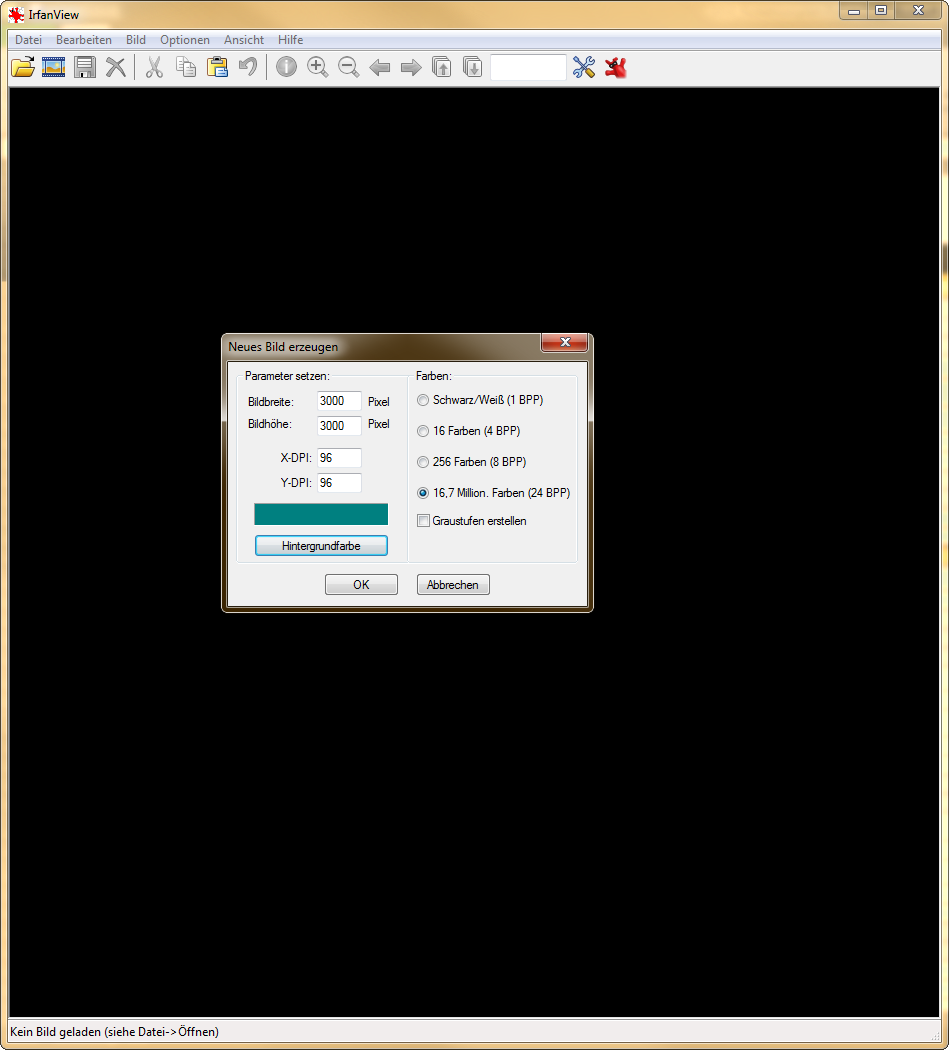Click the X-DPI input field
The image size is (949, 1050).
coord(339,458)
